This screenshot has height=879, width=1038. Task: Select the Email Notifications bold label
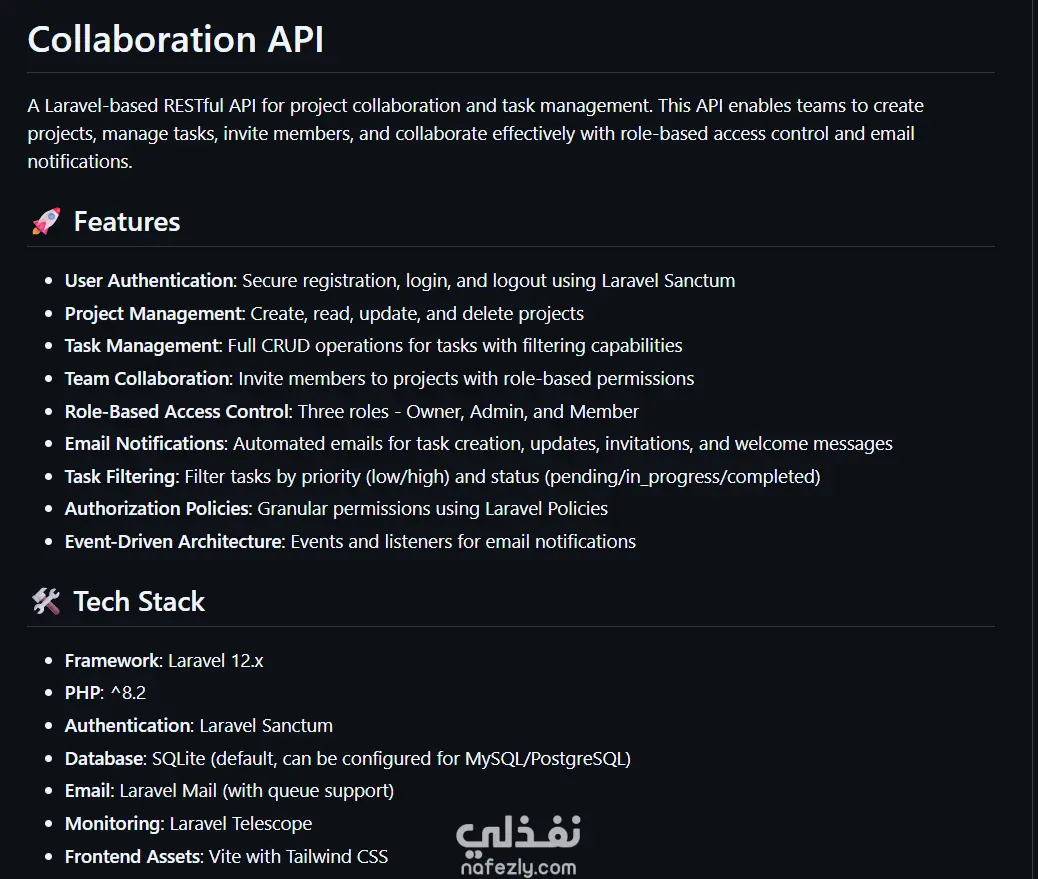(x=144, y=444)
